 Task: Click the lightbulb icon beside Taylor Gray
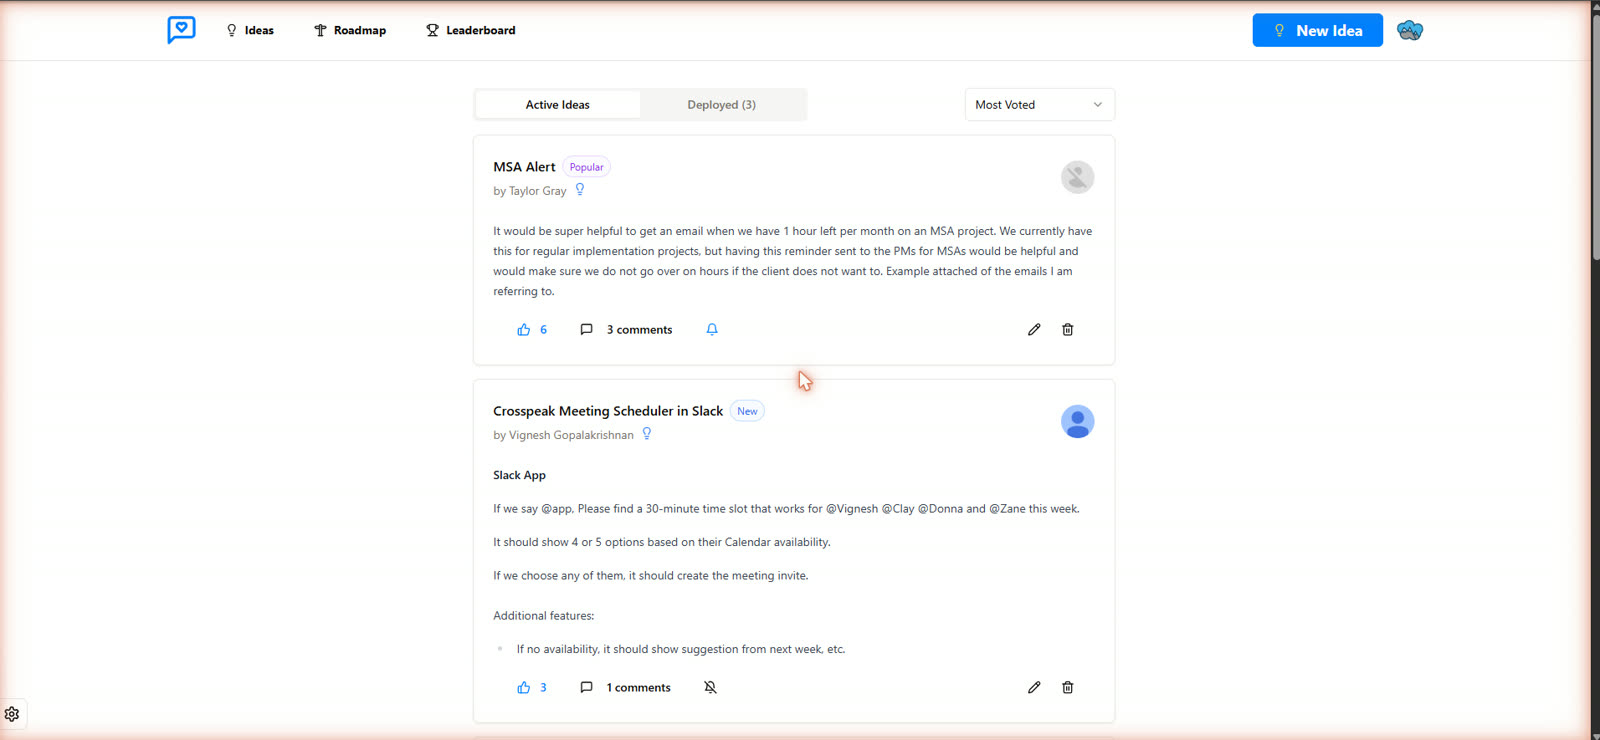580,189
